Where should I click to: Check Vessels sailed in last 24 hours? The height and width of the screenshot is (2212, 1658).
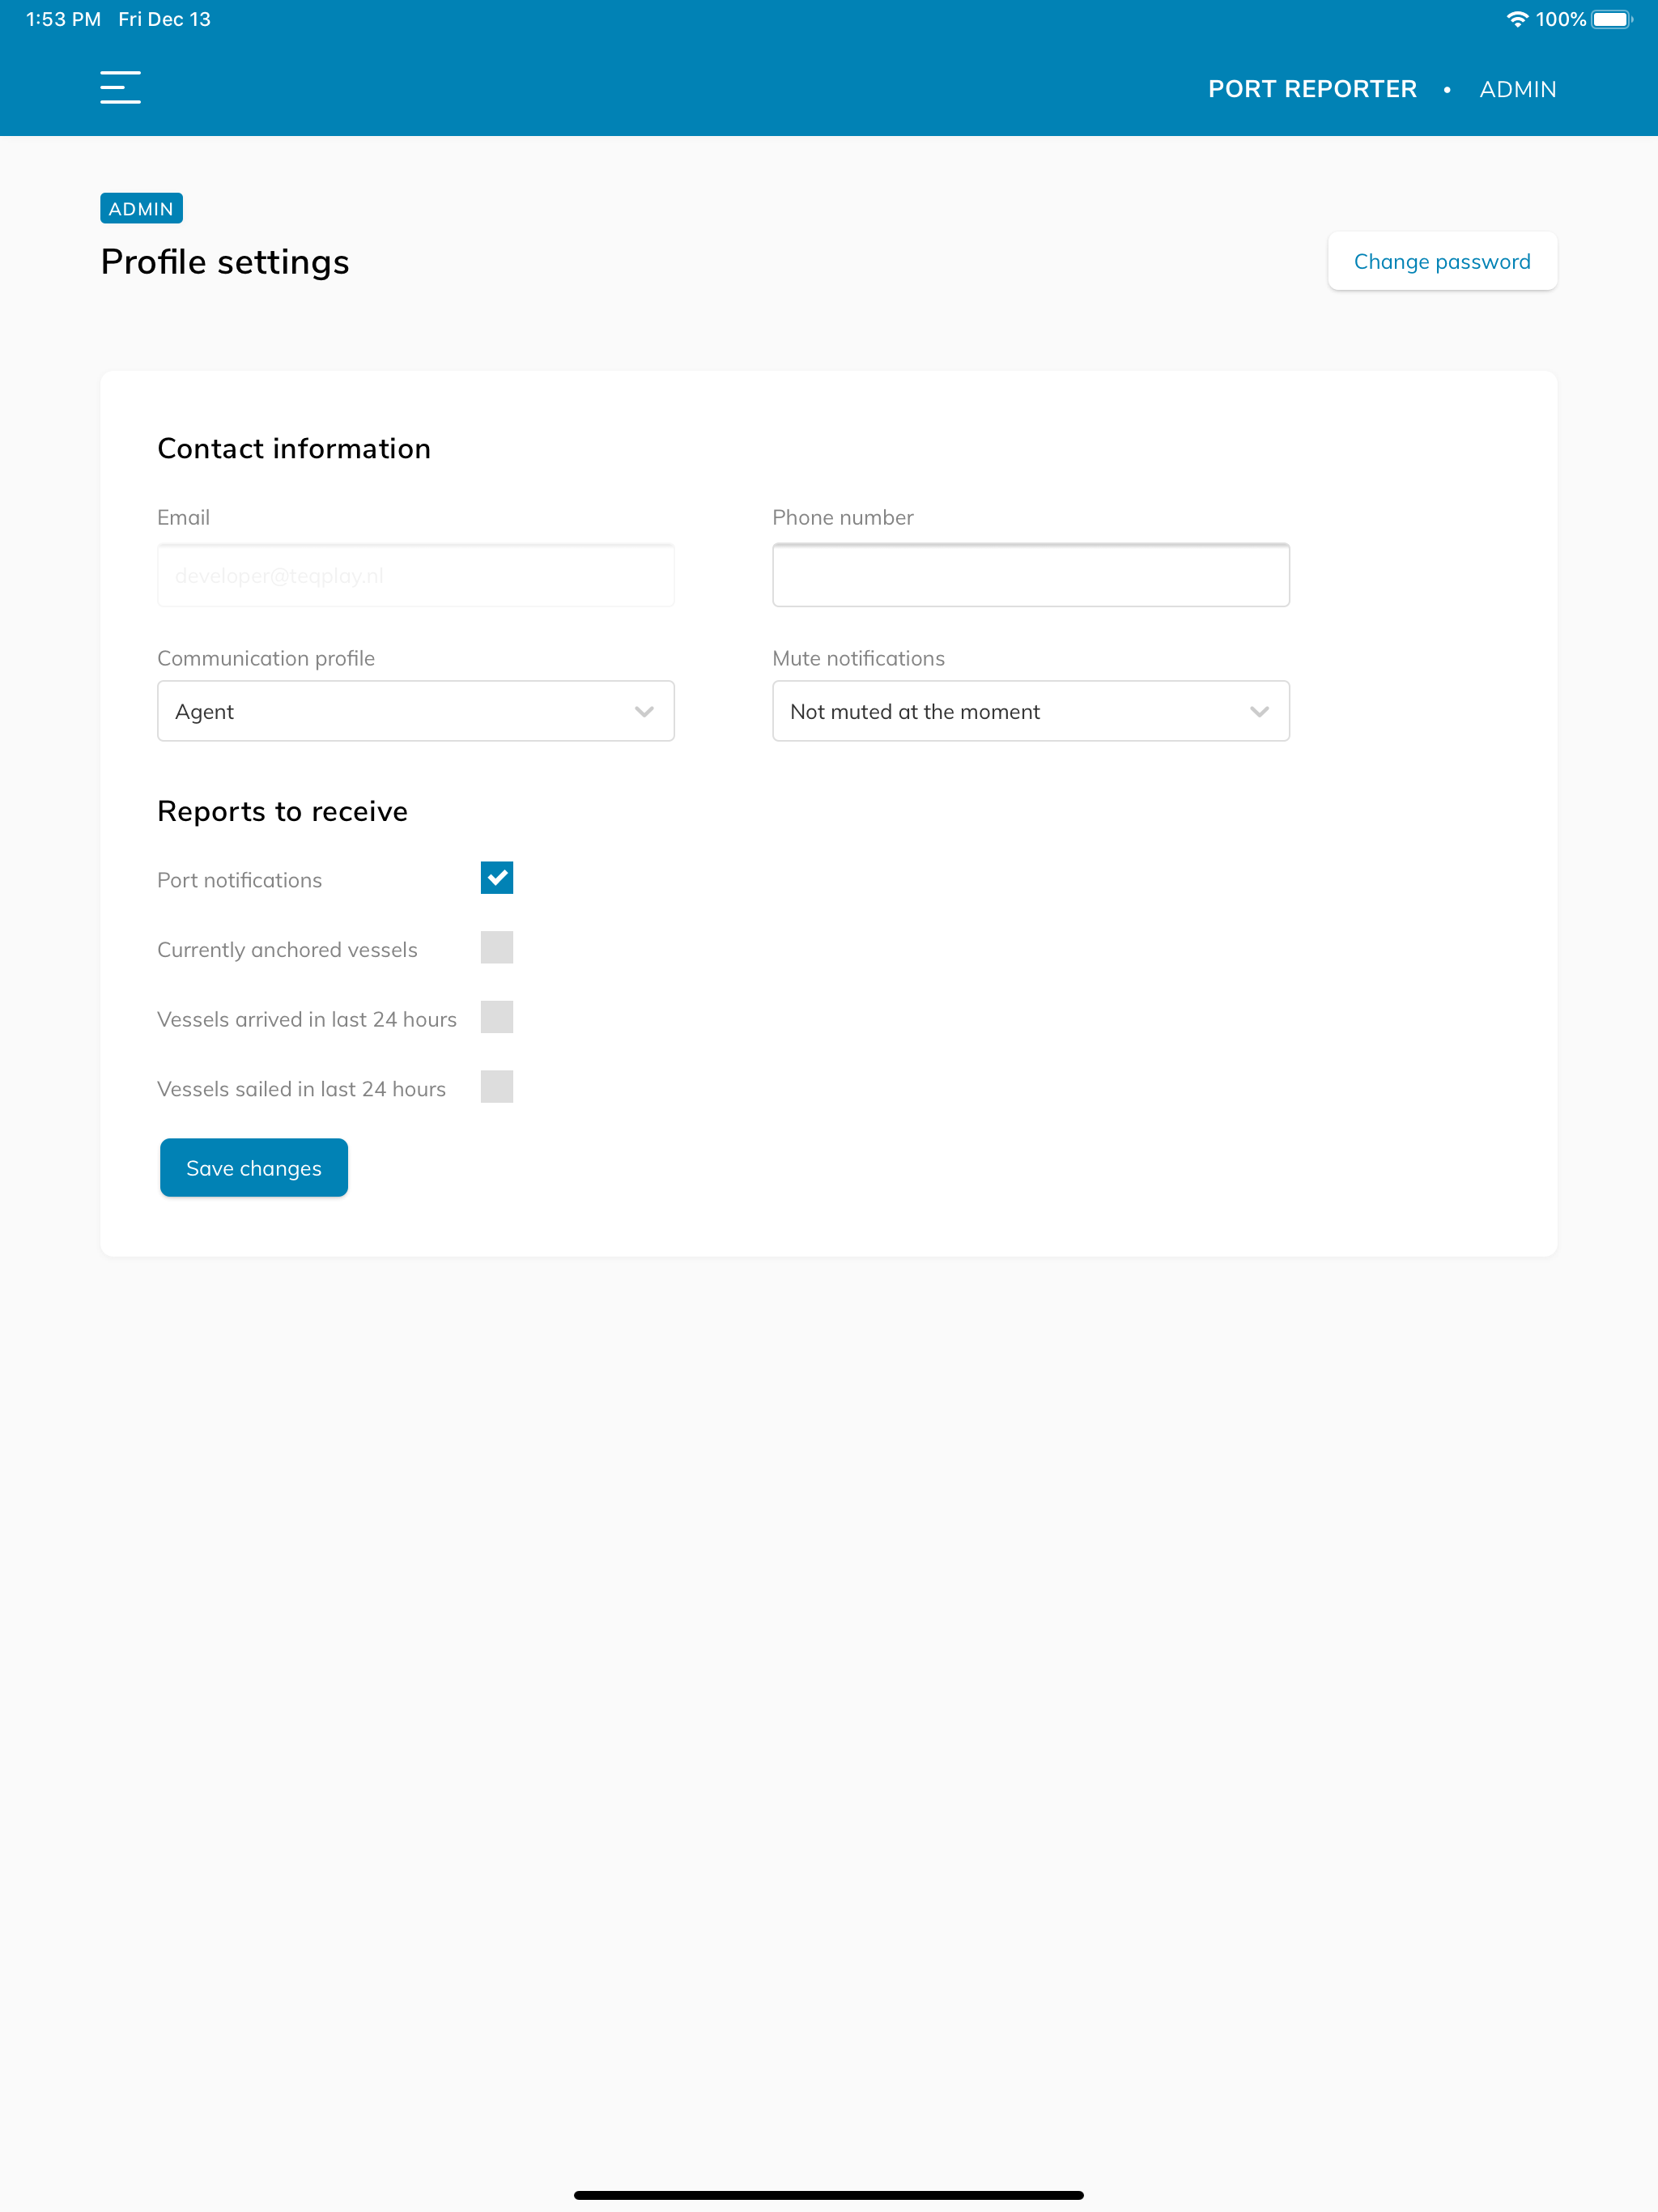(x=497, y=1086)
